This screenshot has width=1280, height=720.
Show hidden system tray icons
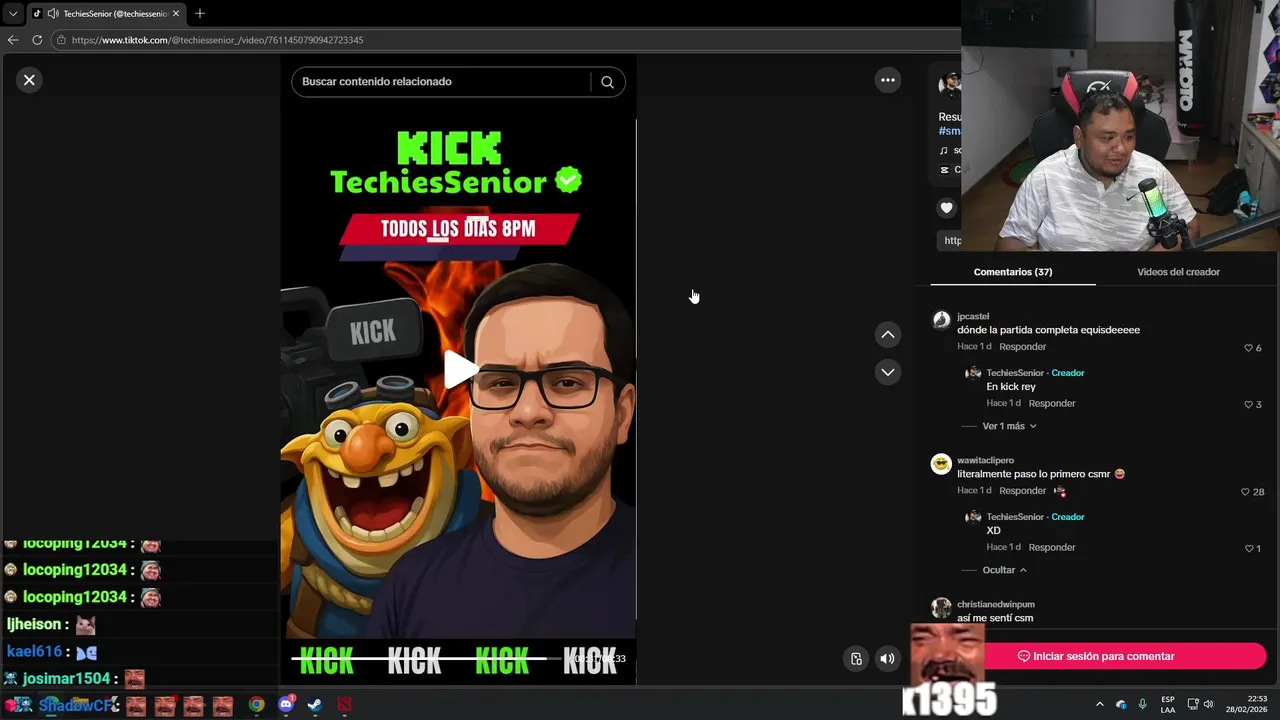[x=1100, y=705]
